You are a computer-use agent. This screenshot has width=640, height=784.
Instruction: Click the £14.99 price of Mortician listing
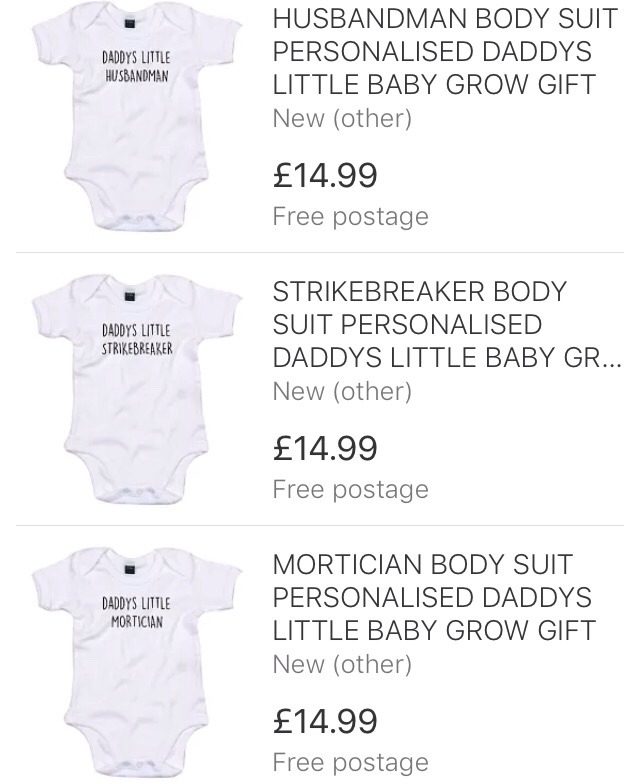(325, 721)
